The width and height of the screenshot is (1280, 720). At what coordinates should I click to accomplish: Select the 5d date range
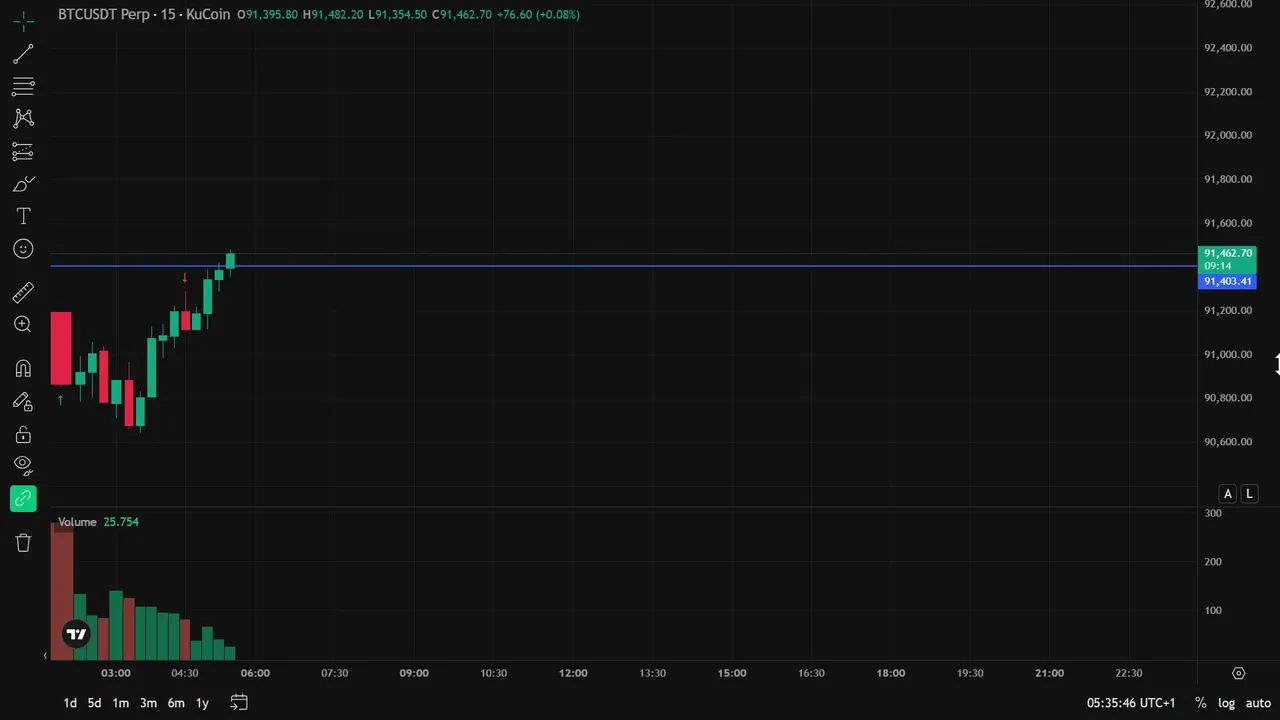[x=94, y=703]
